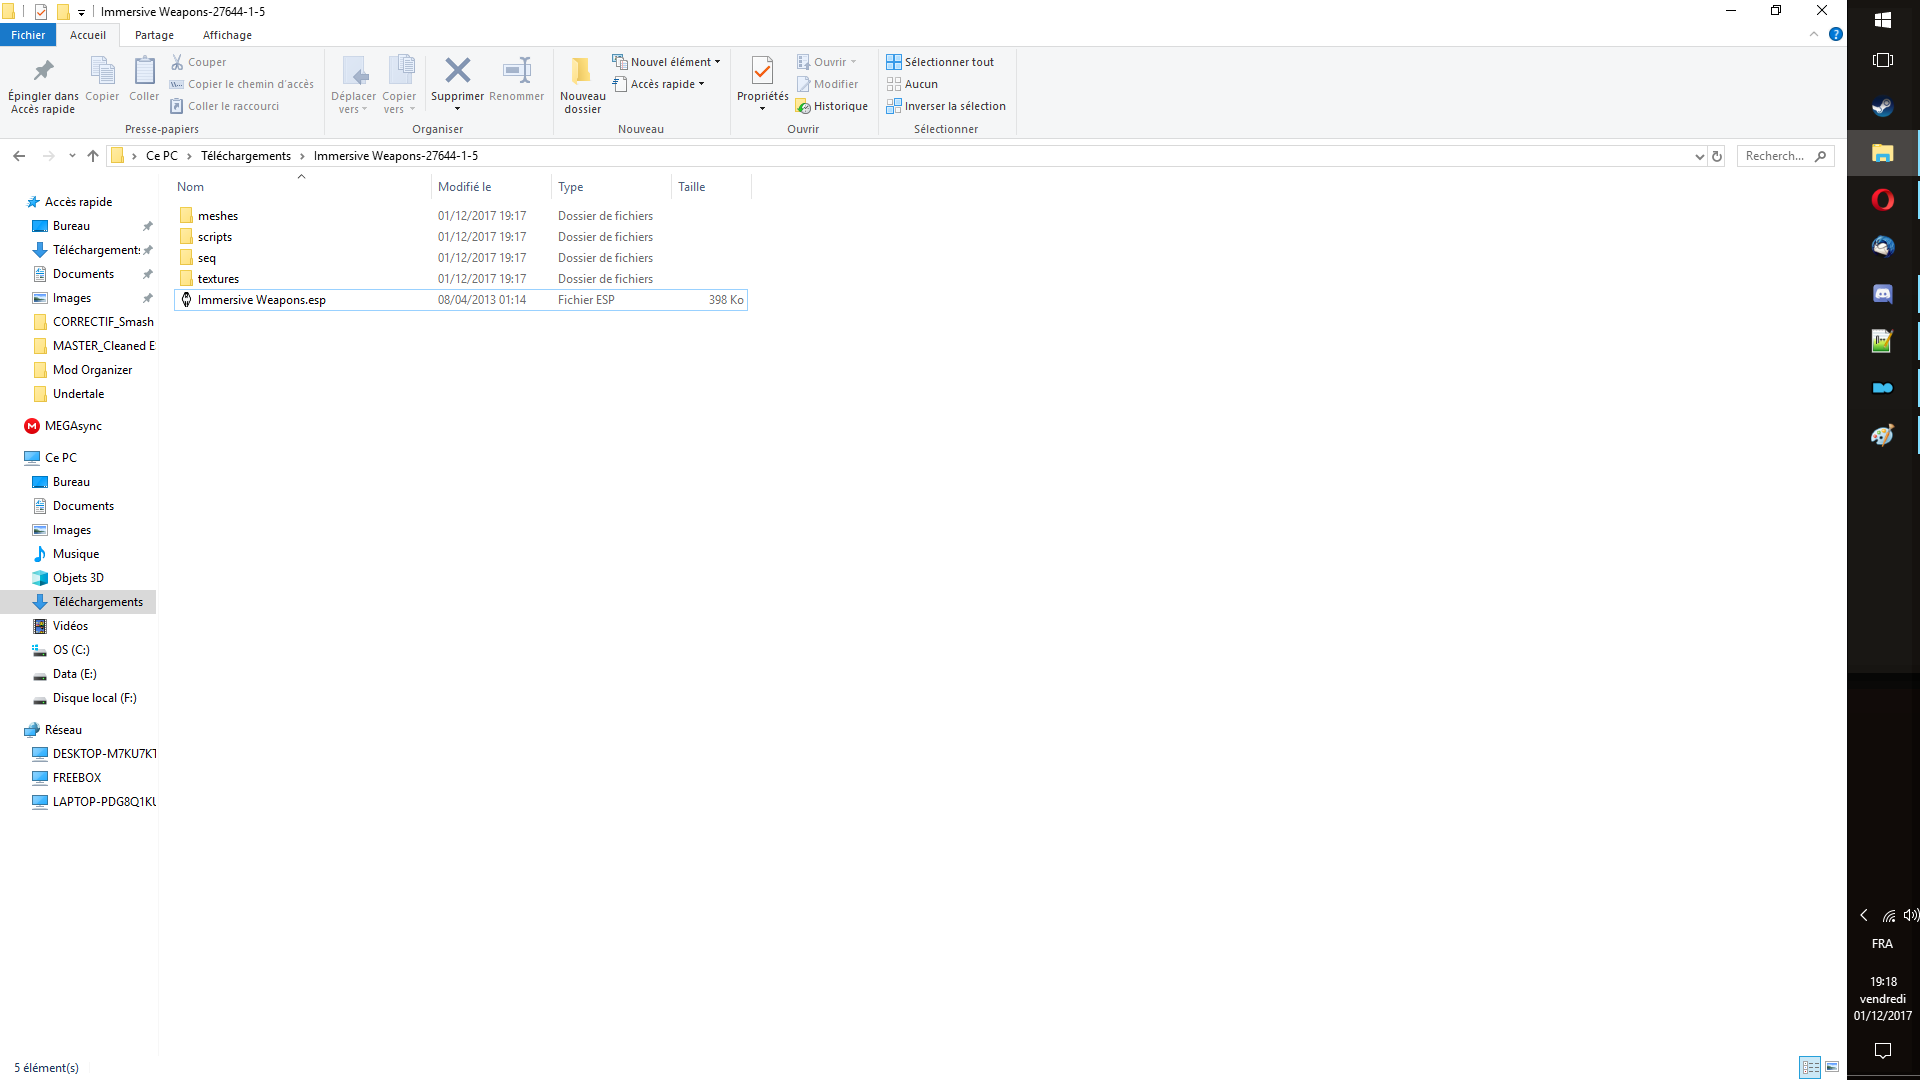This screenshot has width=1920, height=1080.
Task: Click the Copier ribbon icon
Action: coord(102,79)
